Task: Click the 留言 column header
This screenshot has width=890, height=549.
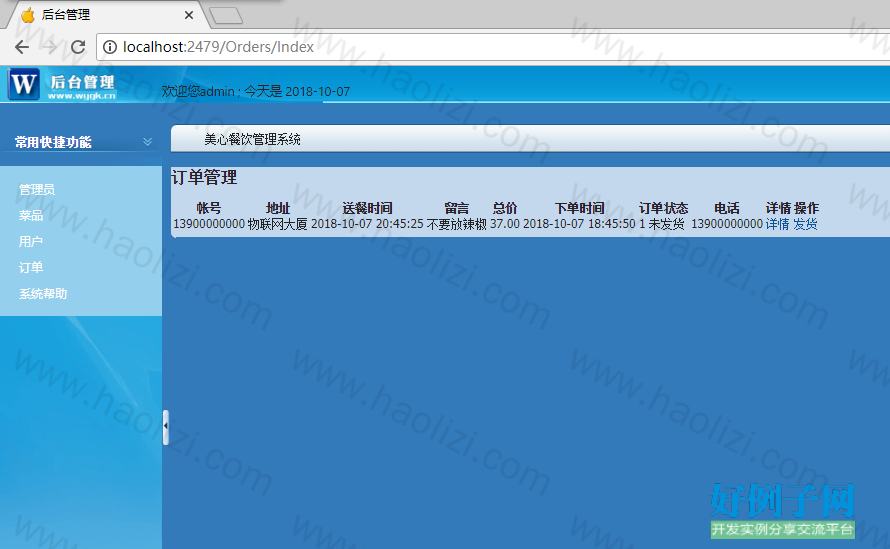Action: [x=456, y=208]
